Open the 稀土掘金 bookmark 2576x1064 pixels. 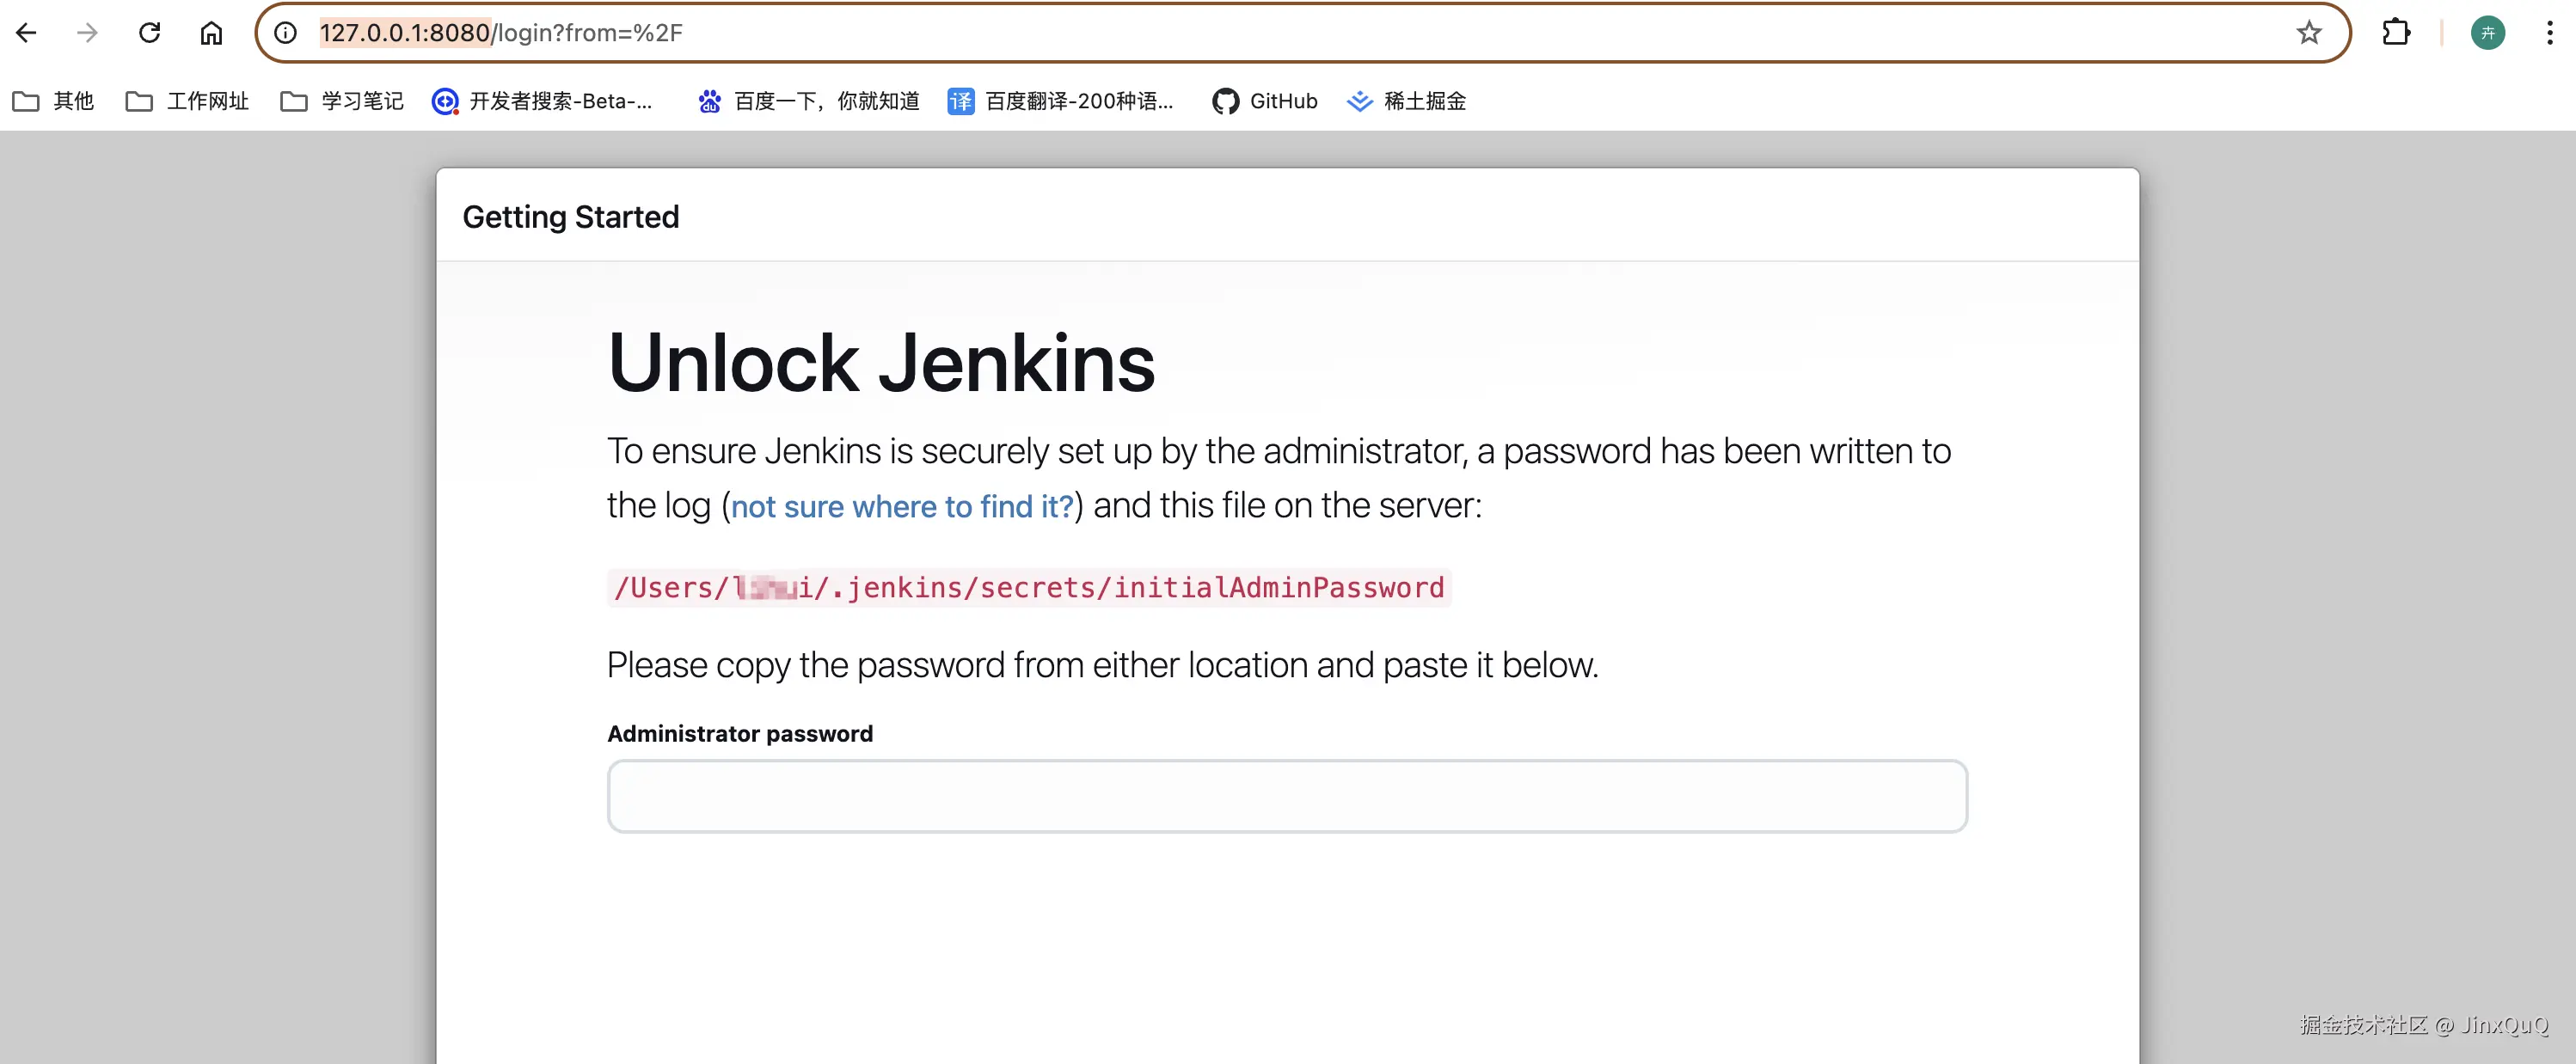[1406, 101]
